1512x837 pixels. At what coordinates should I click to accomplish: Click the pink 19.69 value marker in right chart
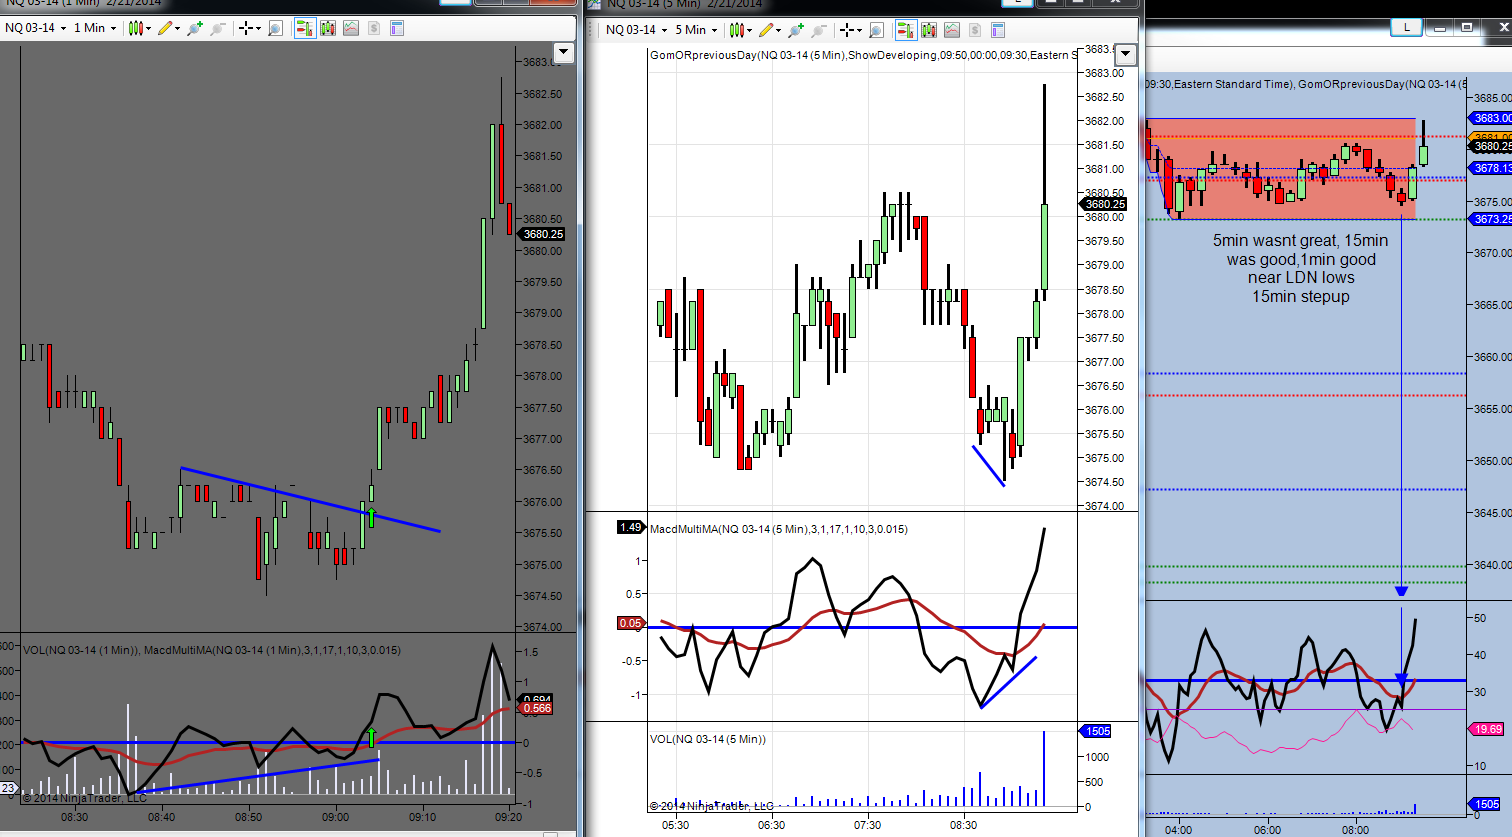coord(1488,729)
